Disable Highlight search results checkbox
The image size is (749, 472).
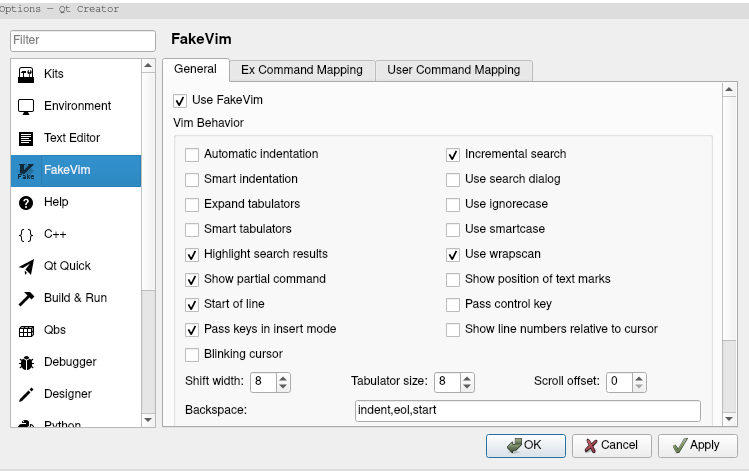tap(192, 255)
